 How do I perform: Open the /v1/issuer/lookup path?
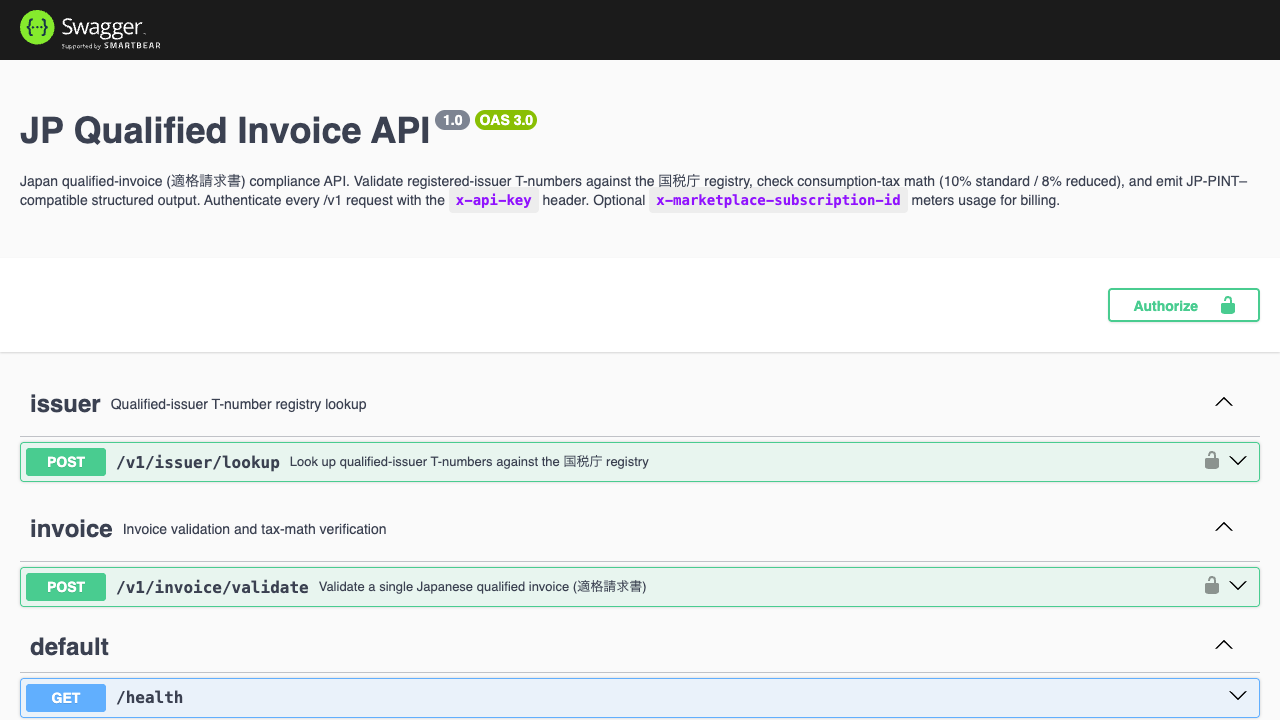click(x=198, y=462)
